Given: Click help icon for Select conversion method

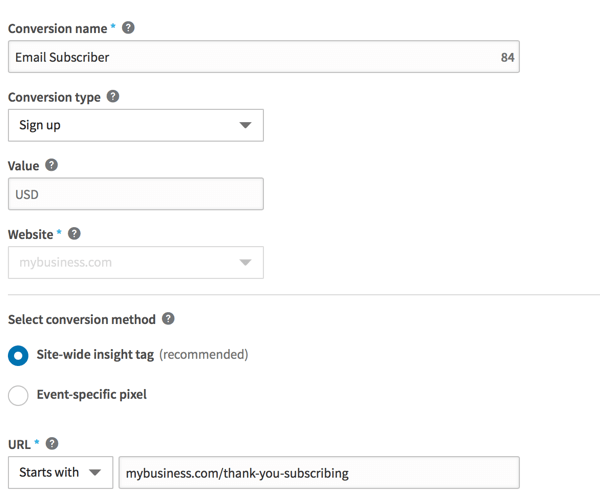Looking at the screenshot, I should point(168,319).
